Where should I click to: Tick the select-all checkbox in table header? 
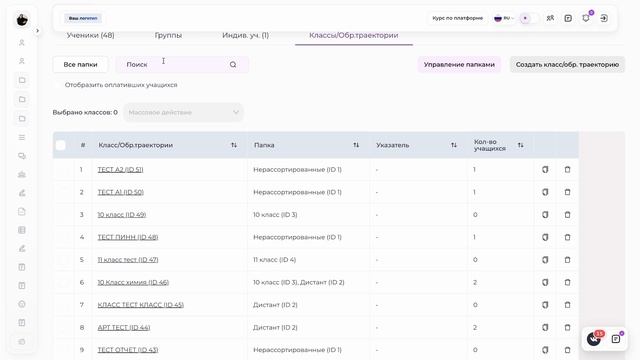tap(60, 145)
